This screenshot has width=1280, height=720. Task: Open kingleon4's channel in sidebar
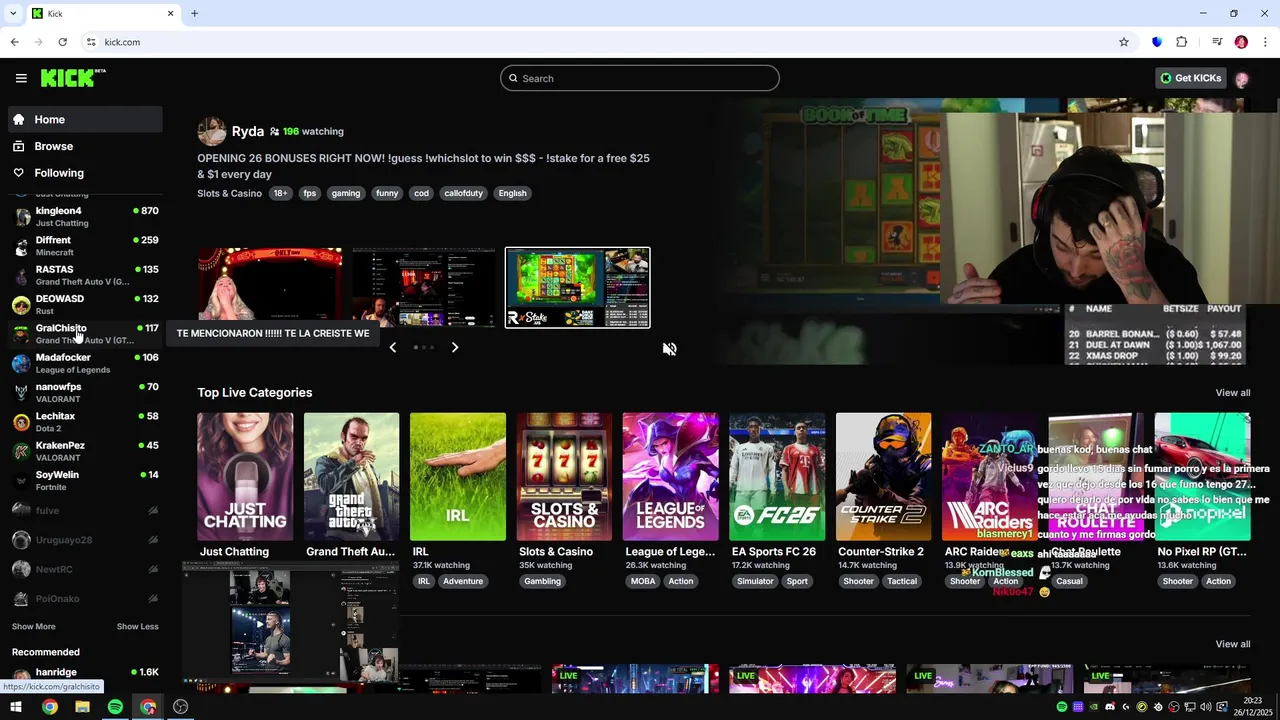coord(85,216)
